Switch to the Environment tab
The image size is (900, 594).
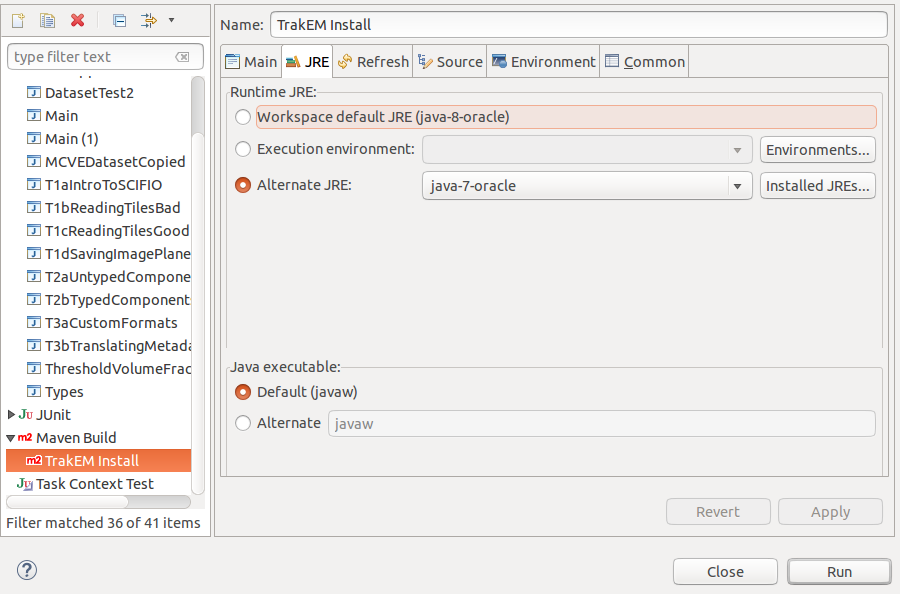click(x=543, y=61)
